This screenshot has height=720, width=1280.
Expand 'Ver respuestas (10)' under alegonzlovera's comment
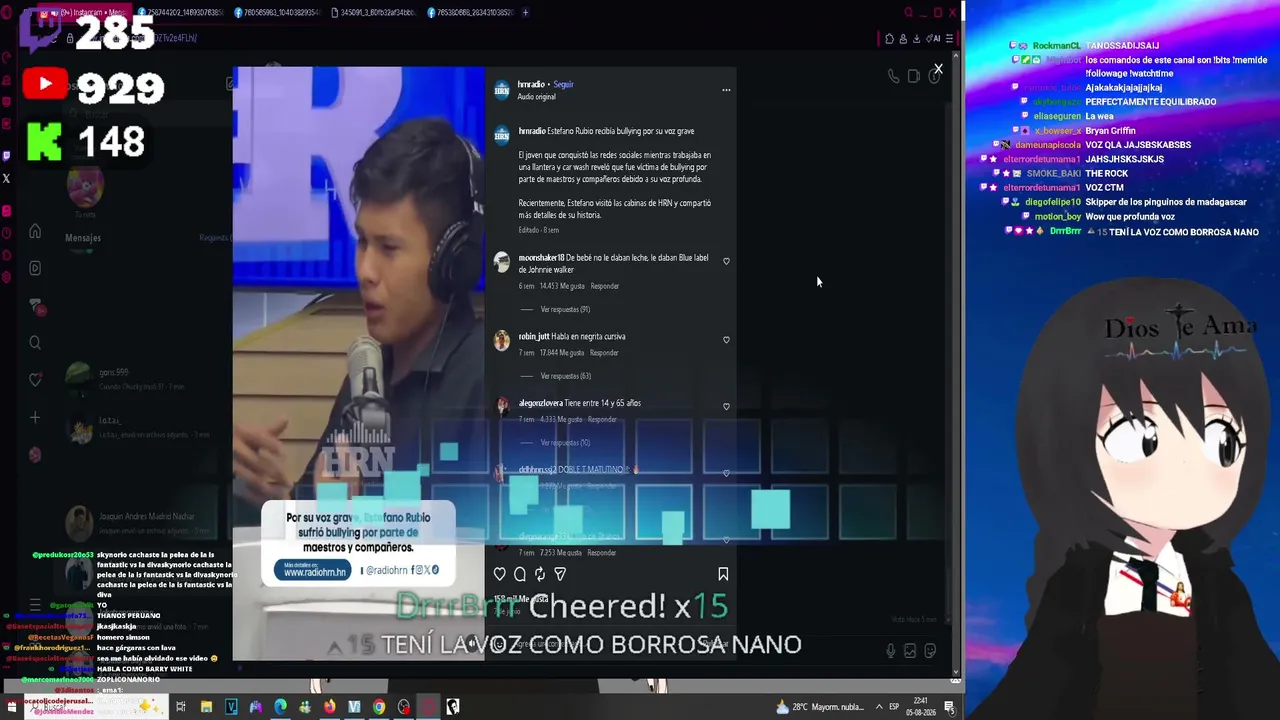coord(565,443)
